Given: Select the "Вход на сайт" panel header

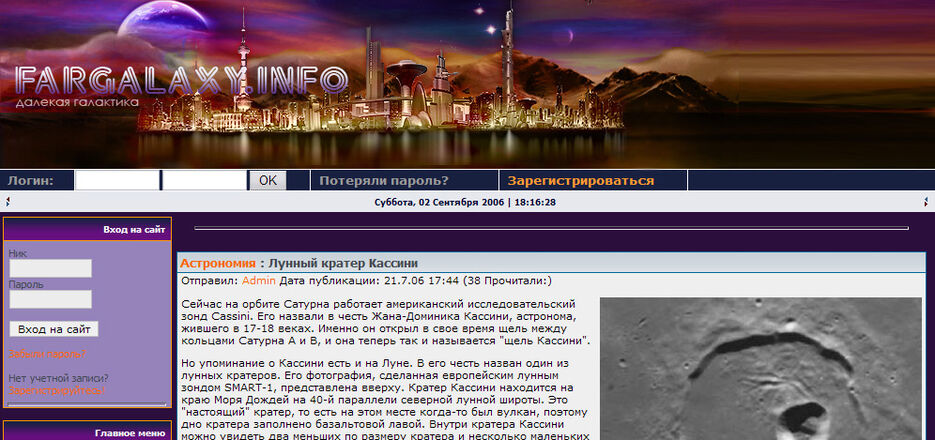Looking at the screenshot, I should [x=134, y=230].
